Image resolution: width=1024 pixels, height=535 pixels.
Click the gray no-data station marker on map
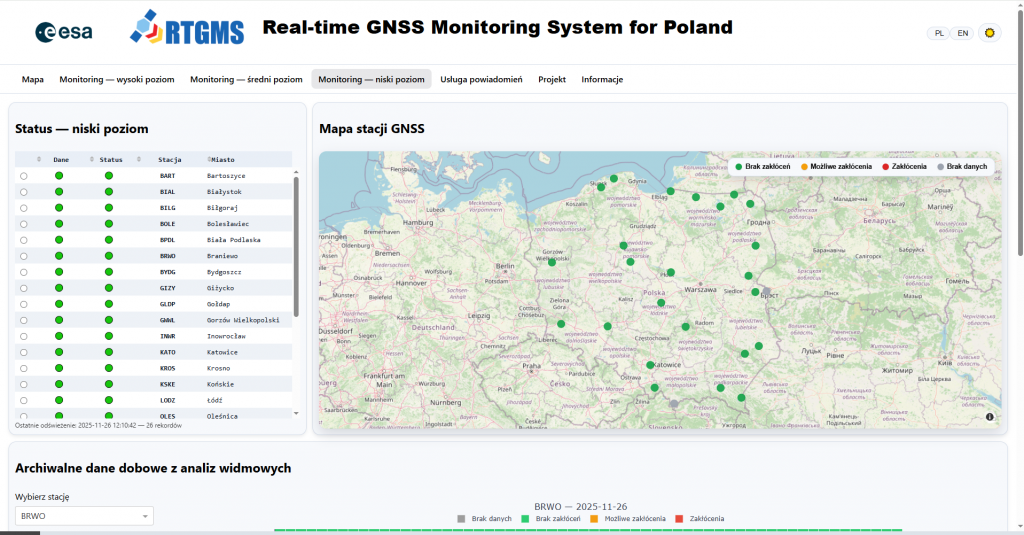pyautogui.click(x=674, y=404)
